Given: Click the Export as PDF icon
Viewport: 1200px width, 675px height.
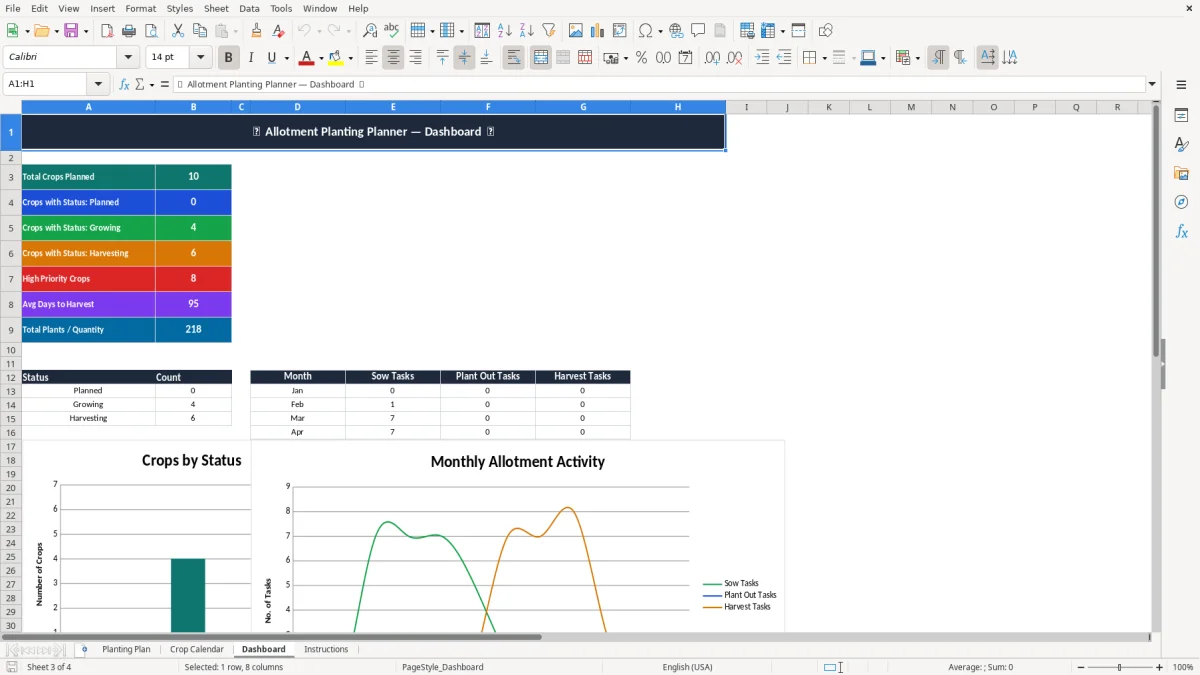Looking at the screenshot, I should pos(107,31).
